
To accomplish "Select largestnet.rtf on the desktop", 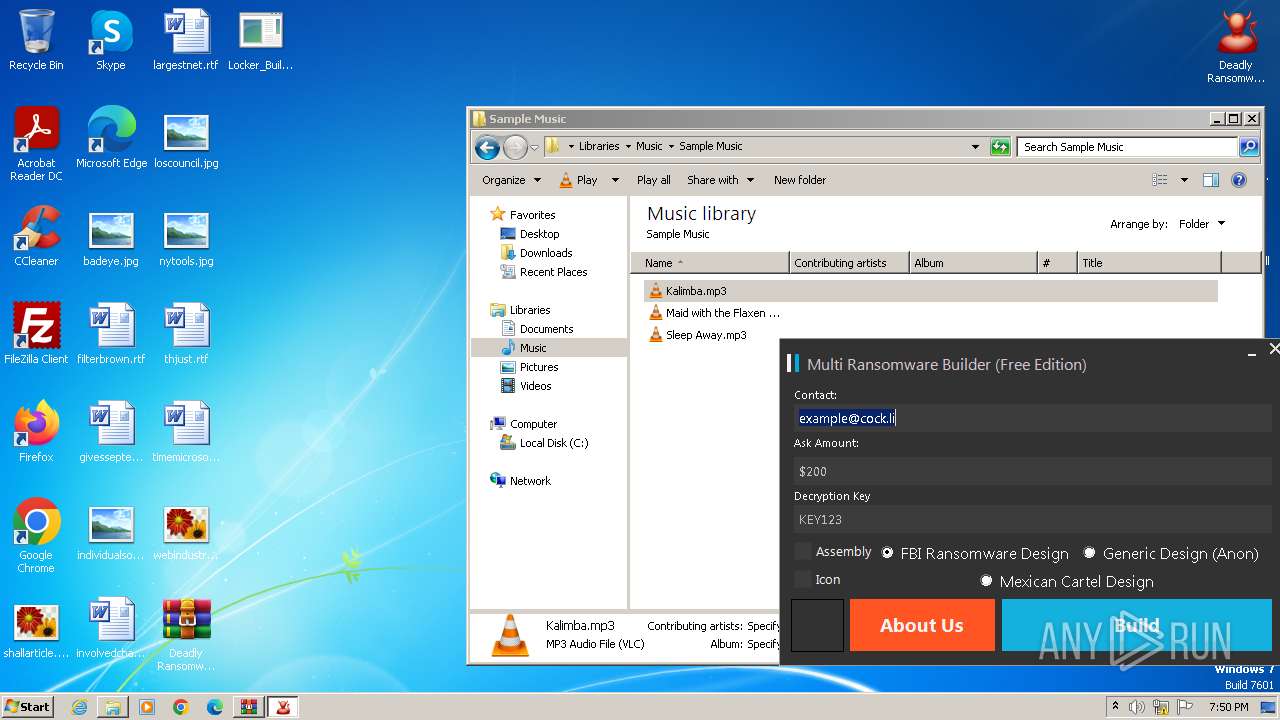I will [186, 40].
